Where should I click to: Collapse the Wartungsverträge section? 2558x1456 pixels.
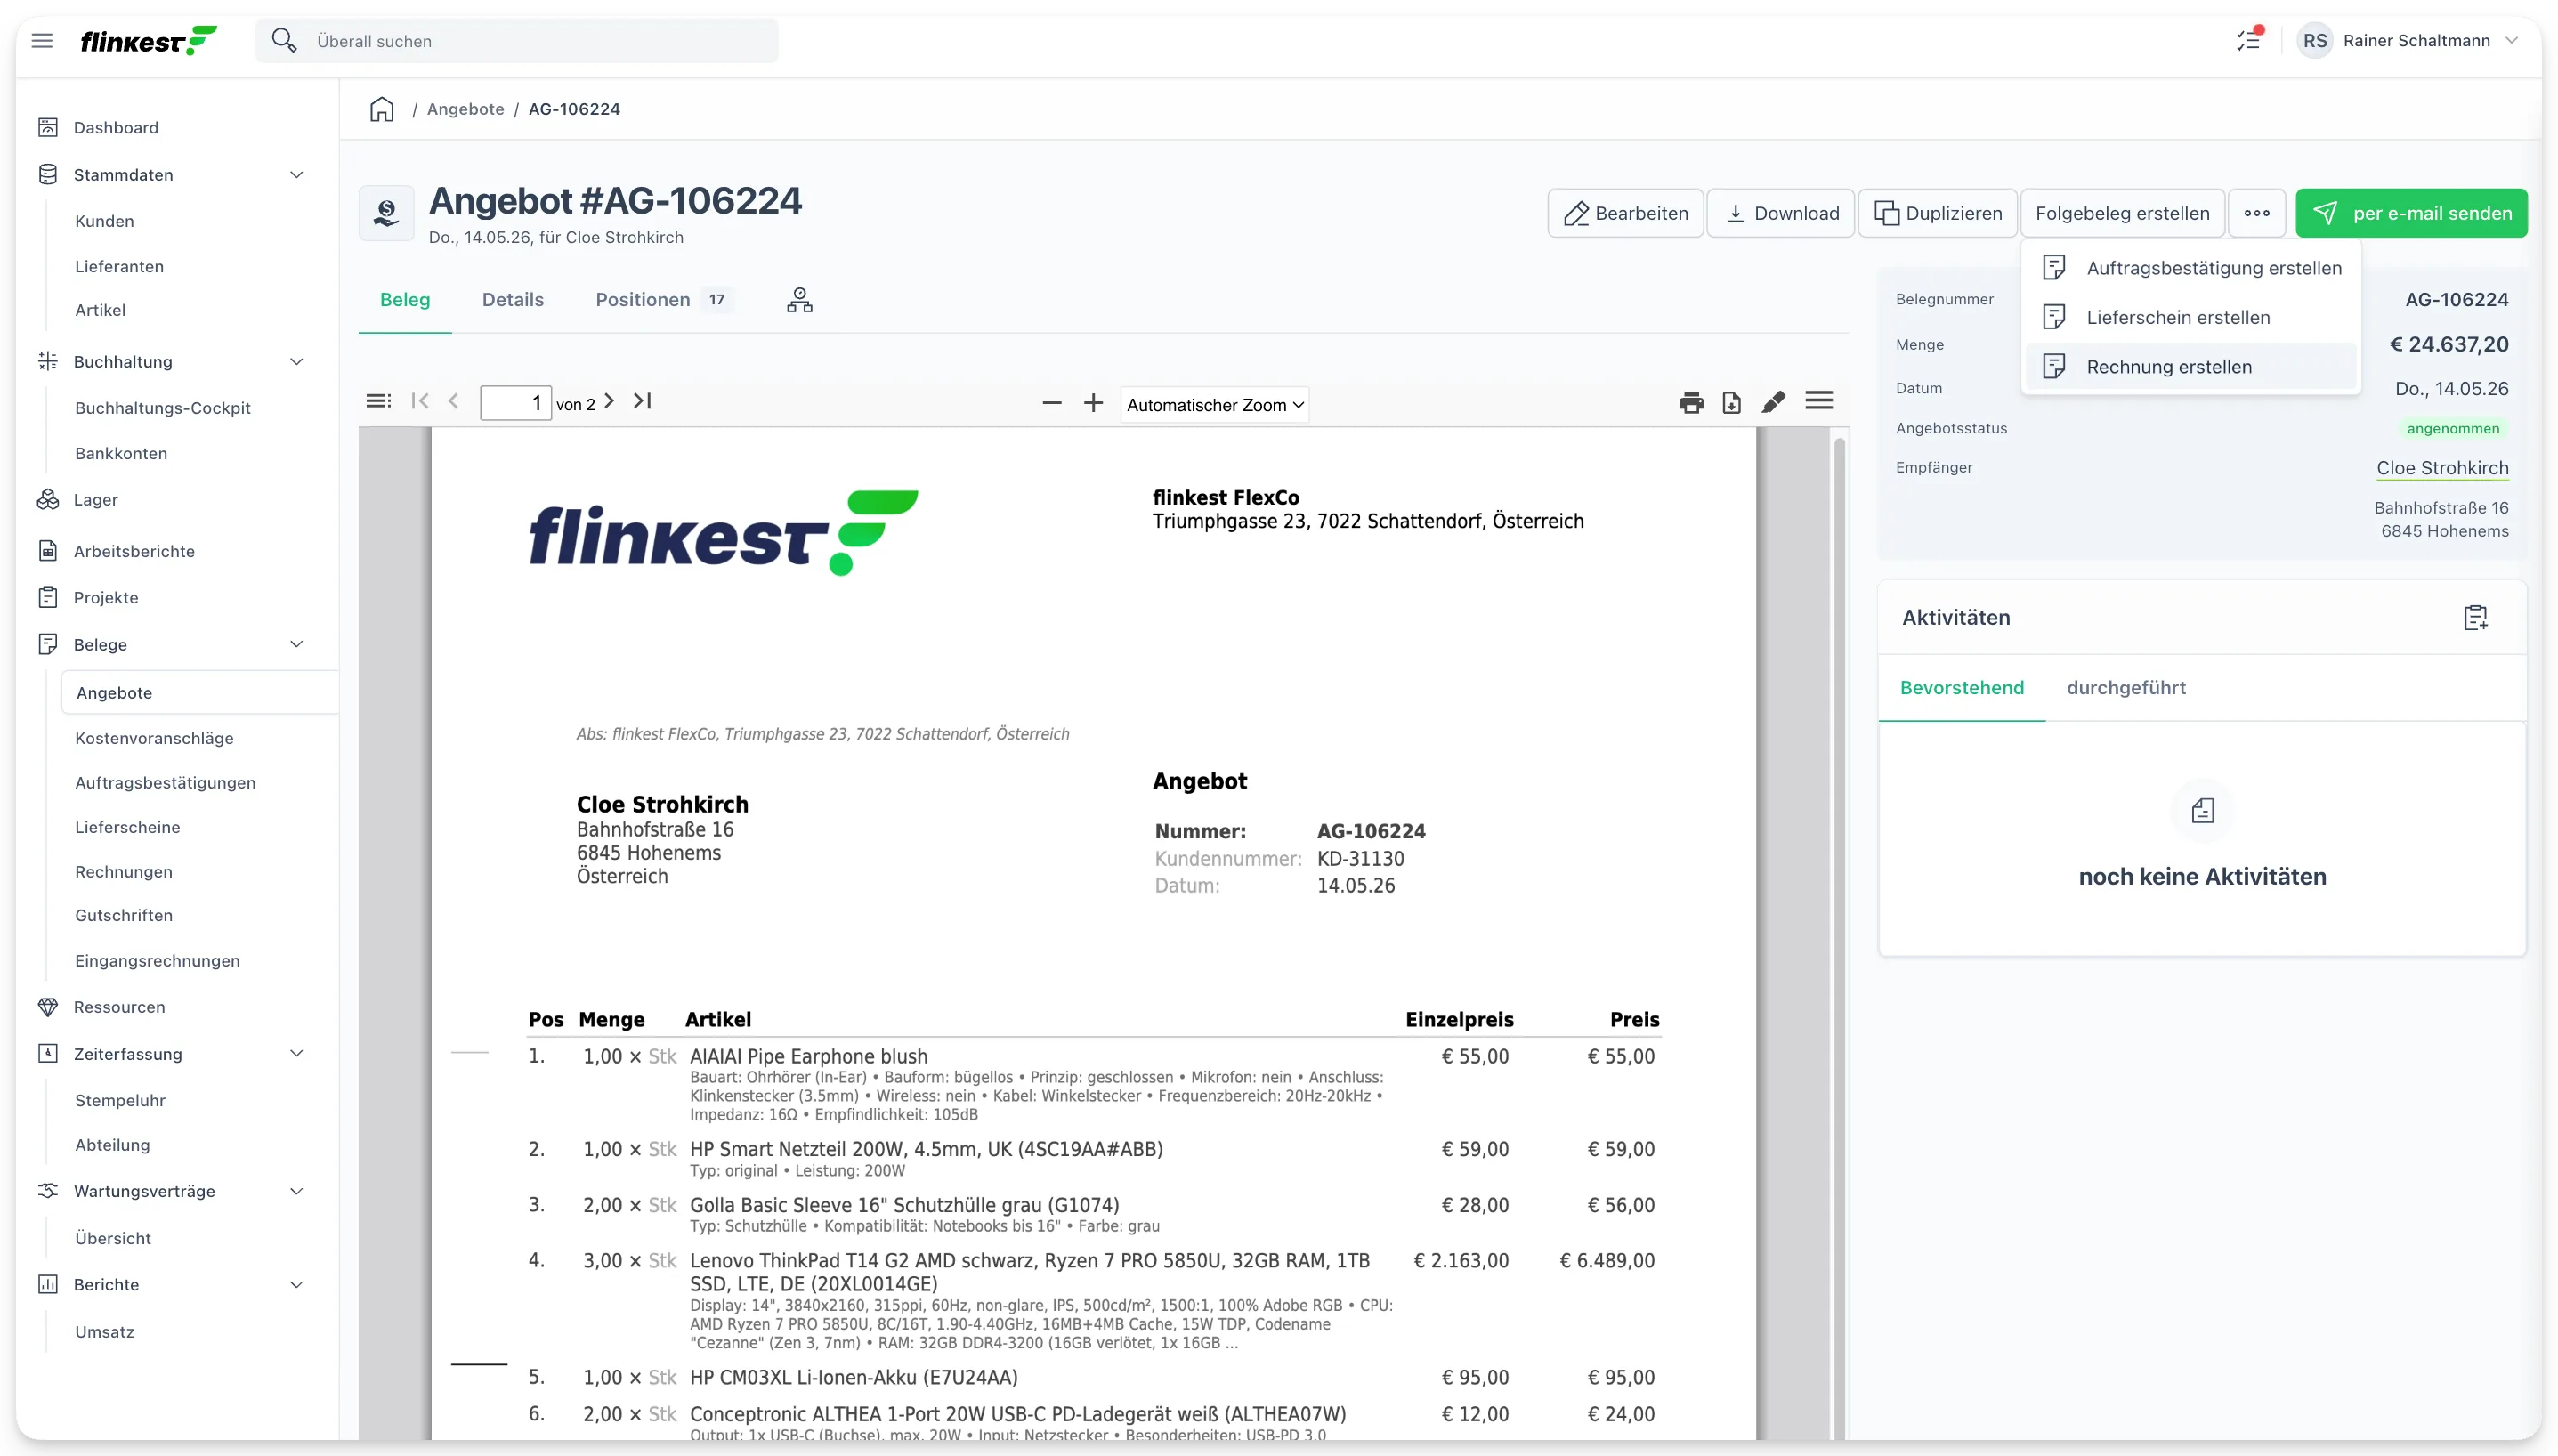pyautogui.click(x=296, y=1191)
